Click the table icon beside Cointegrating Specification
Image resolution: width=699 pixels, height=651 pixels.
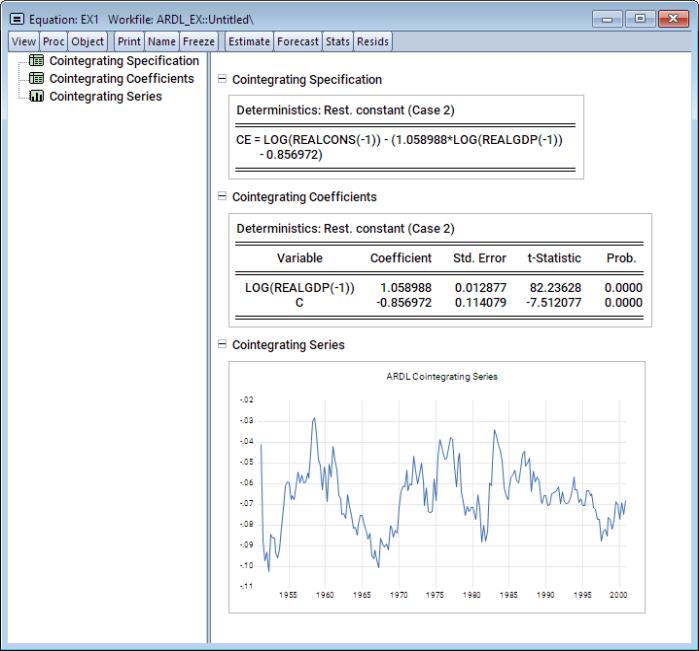click(38, 62)
